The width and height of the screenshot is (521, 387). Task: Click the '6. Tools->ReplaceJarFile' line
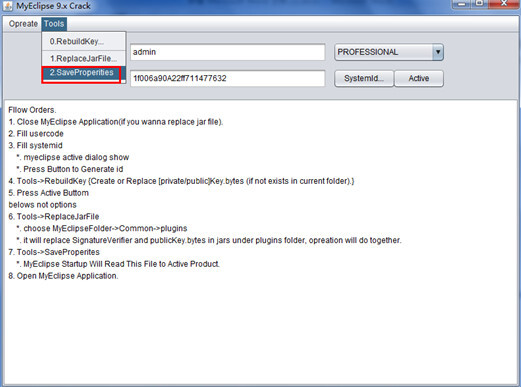(x=54, y=217)
